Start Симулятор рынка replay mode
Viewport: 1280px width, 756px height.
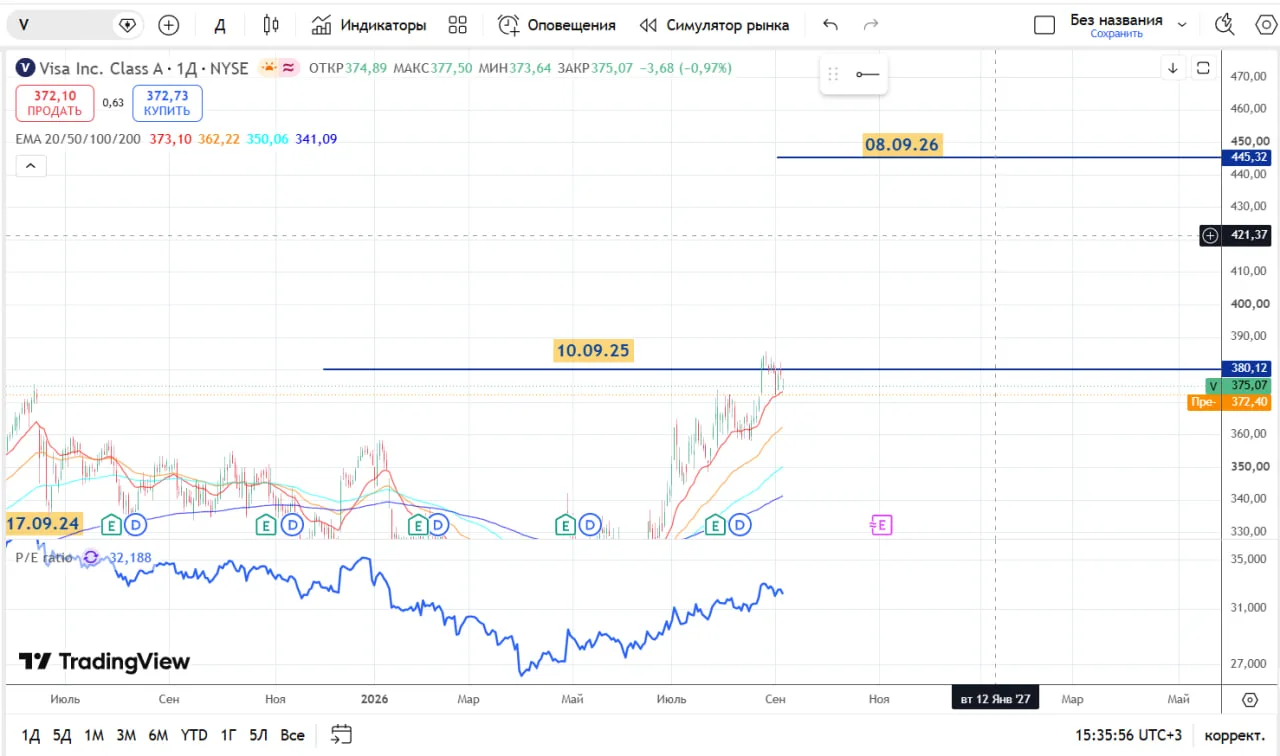[x=714, y=25]
